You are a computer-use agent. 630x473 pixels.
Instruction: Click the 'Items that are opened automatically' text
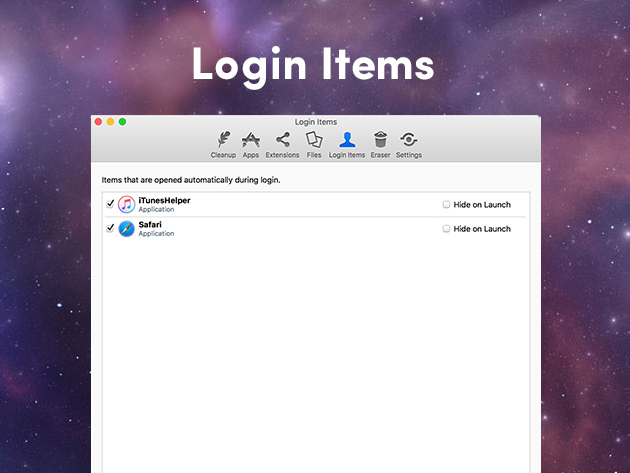tap(191, 180)
